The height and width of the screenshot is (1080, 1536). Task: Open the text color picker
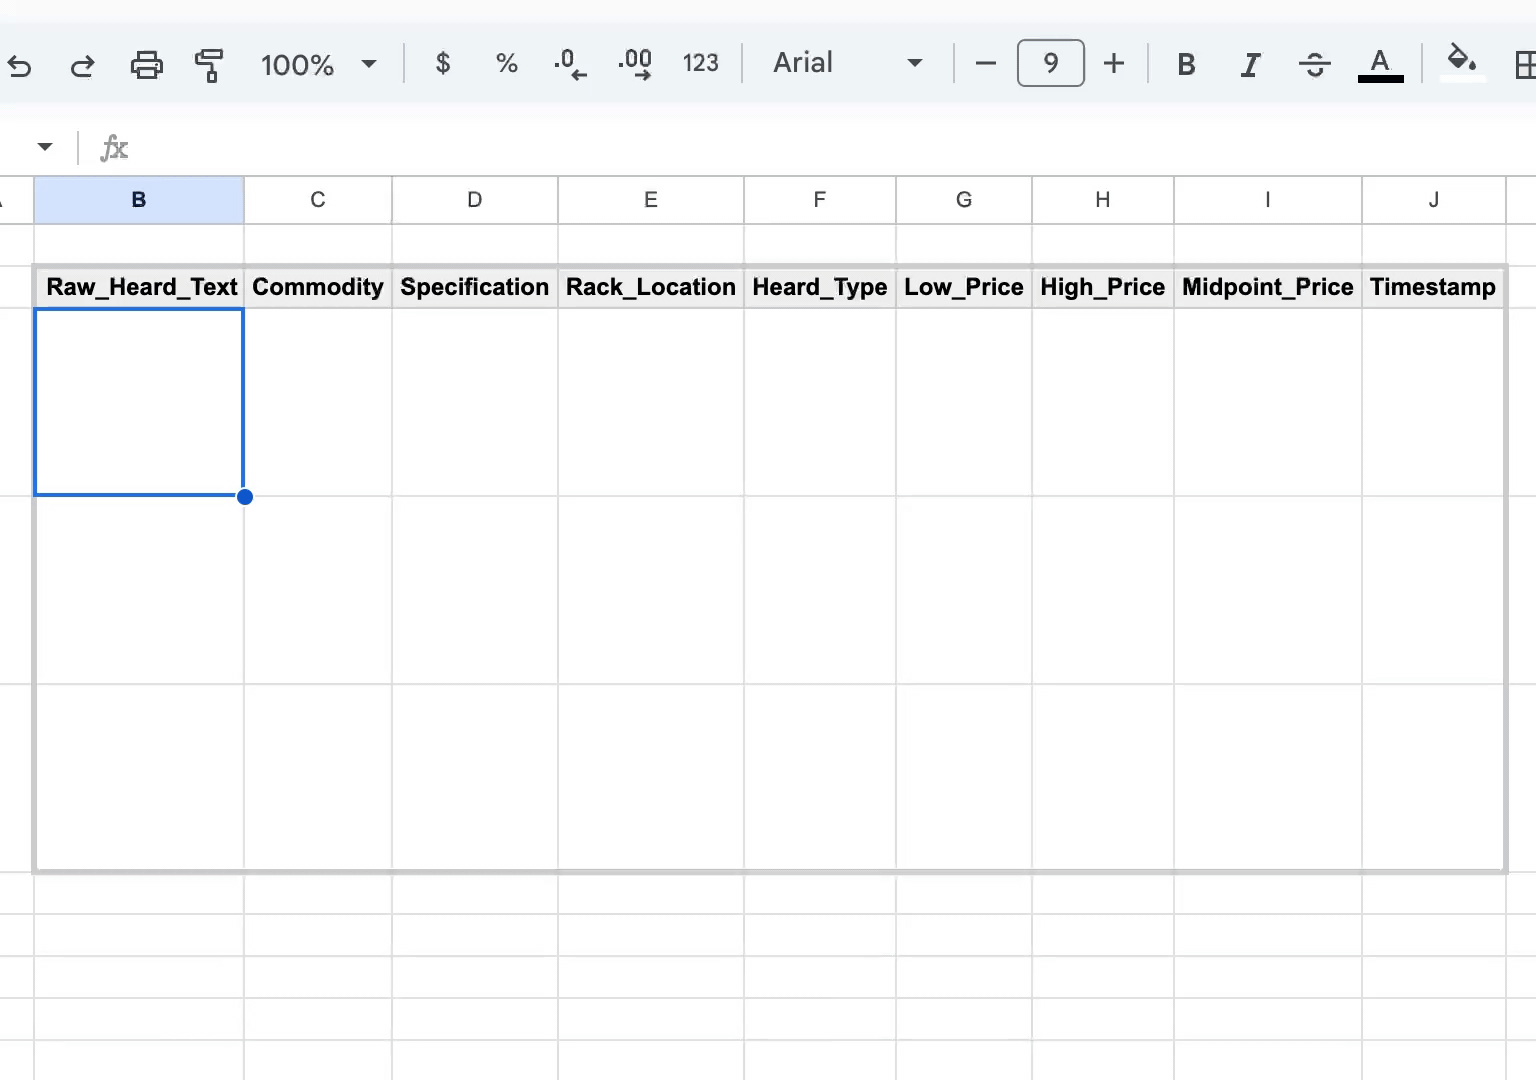(x=1380, y=65)
